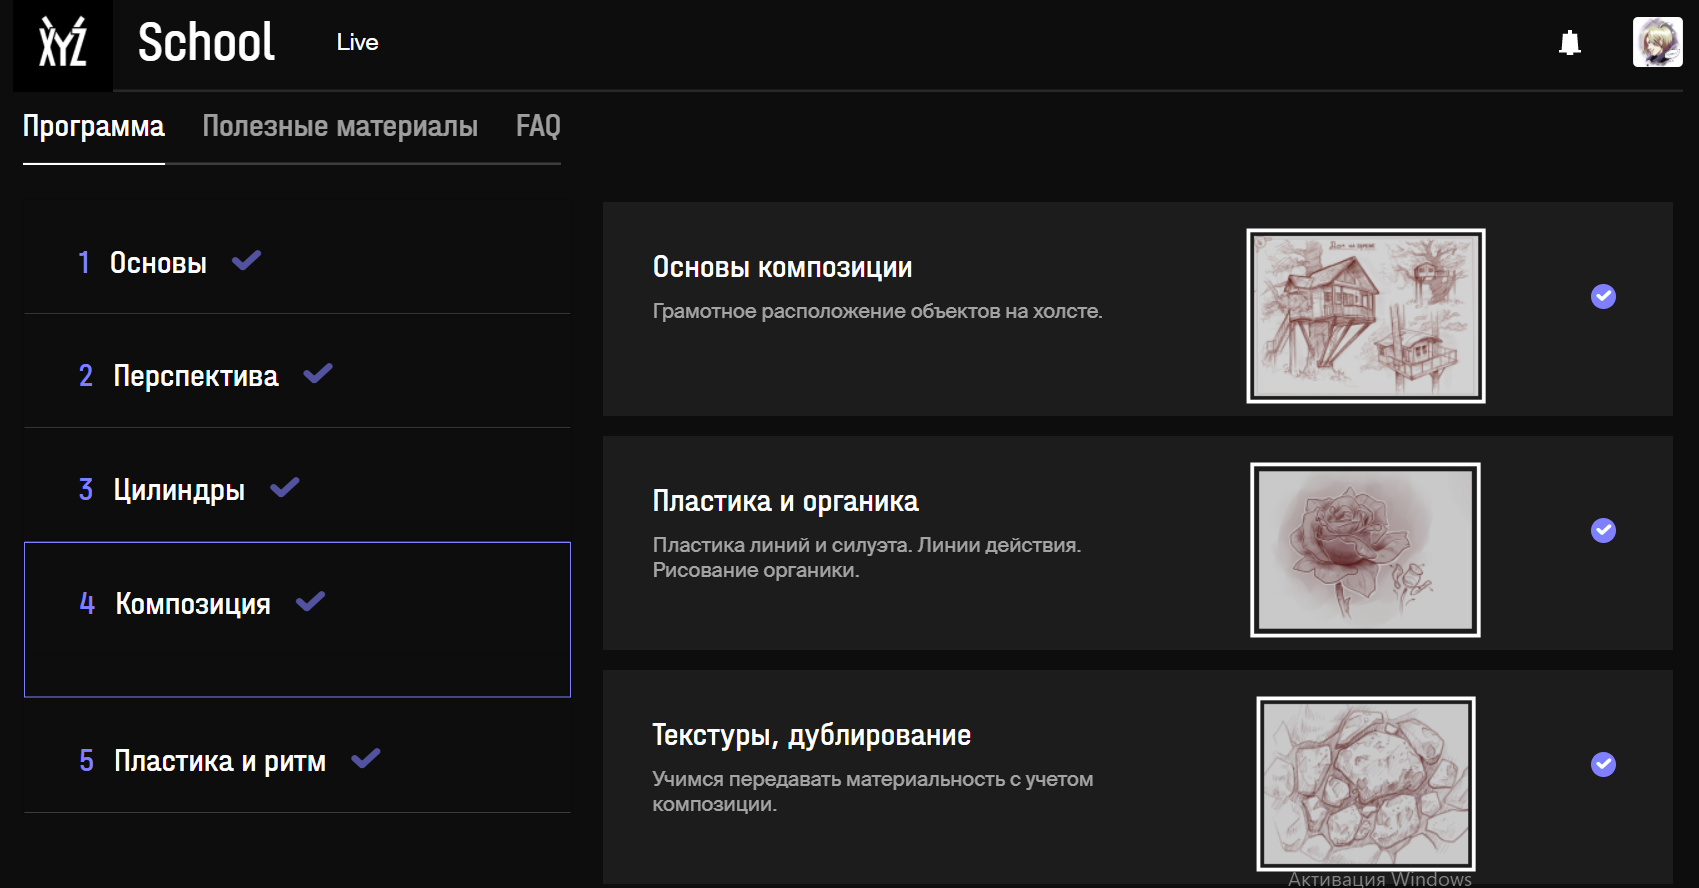The image size is (1699, 888).
Task: Click the checkmark beside Цилиндры
Action: coord(285,488)
